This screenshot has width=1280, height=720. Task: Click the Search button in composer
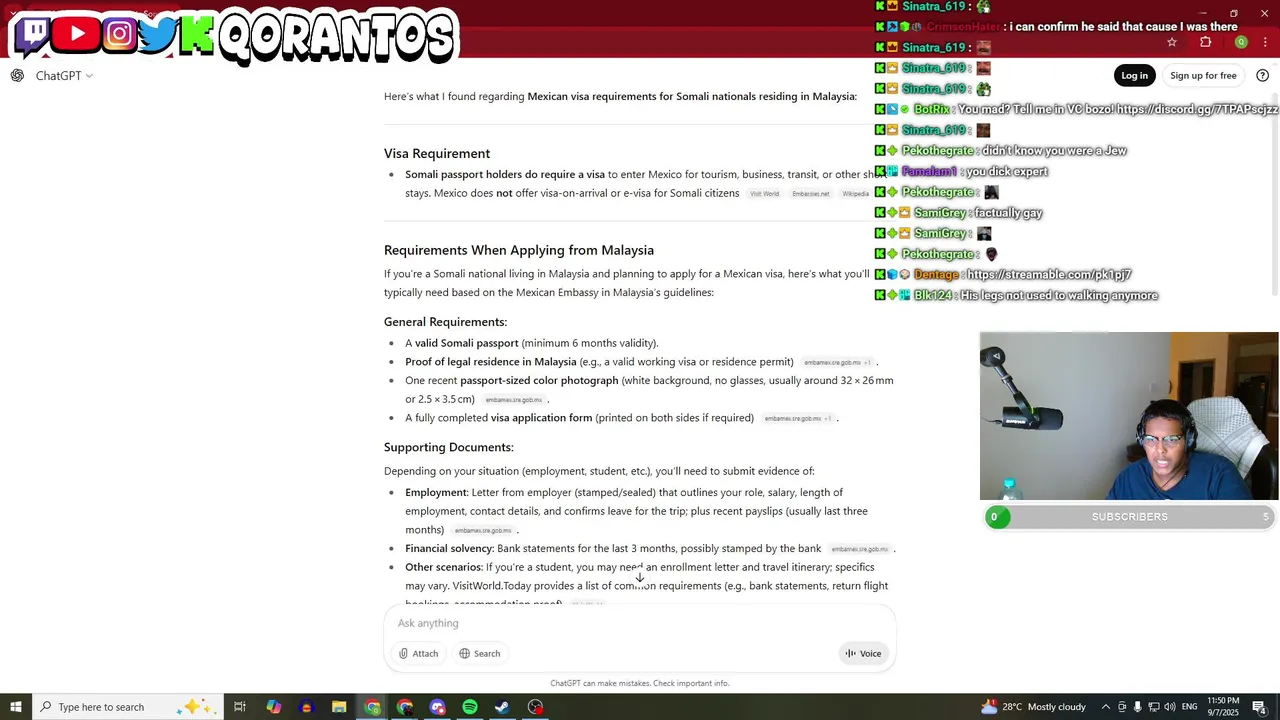click(480, 654)
